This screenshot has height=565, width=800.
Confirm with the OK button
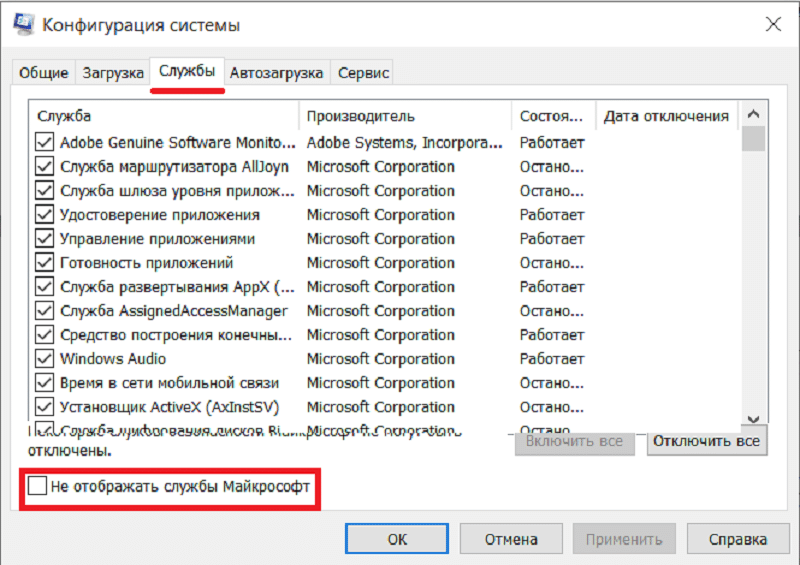click(397, 538)
